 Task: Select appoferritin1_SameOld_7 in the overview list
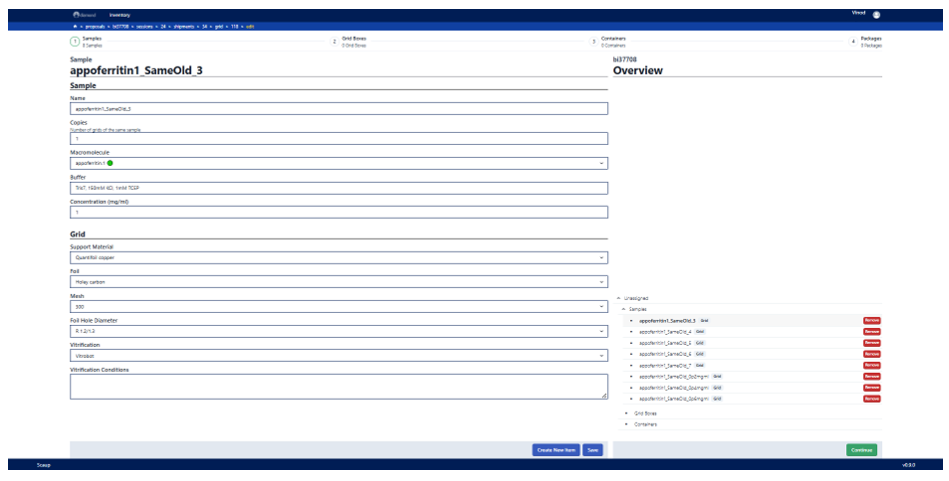pyautogui.click(x=665, y=365)
